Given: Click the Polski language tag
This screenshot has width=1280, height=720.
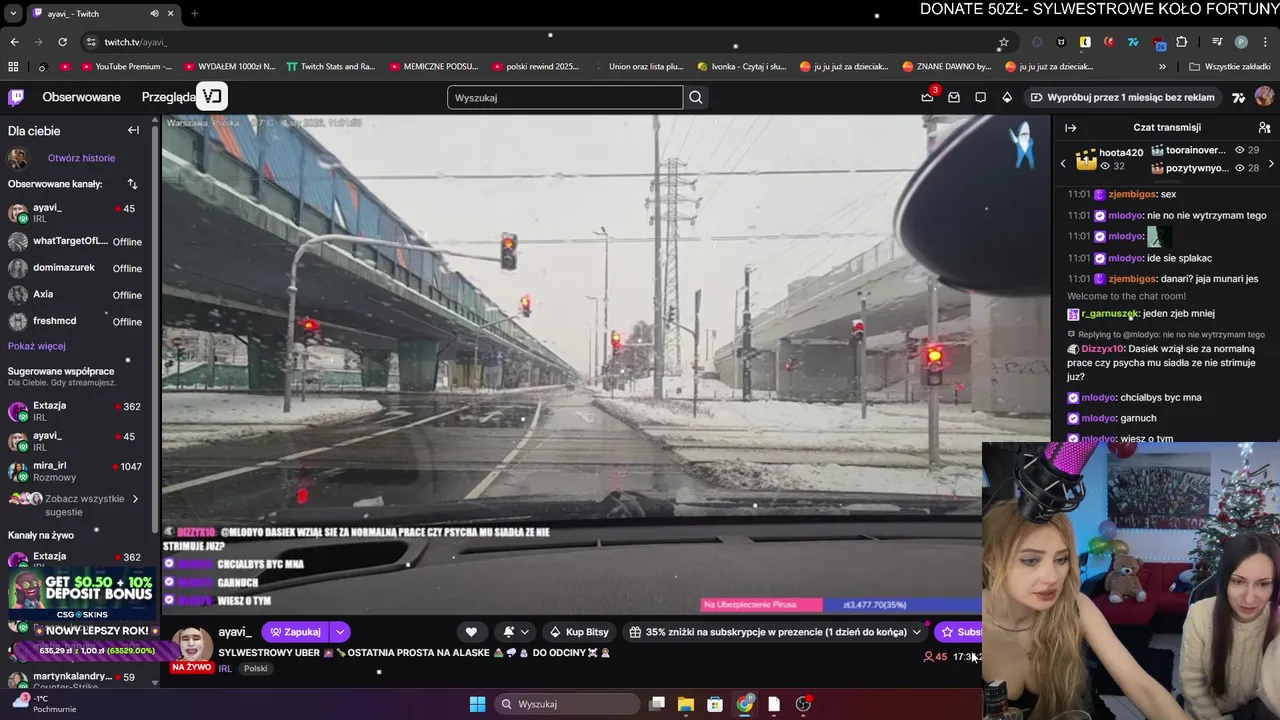Looking at the screenshot, I should coord(256,668).
